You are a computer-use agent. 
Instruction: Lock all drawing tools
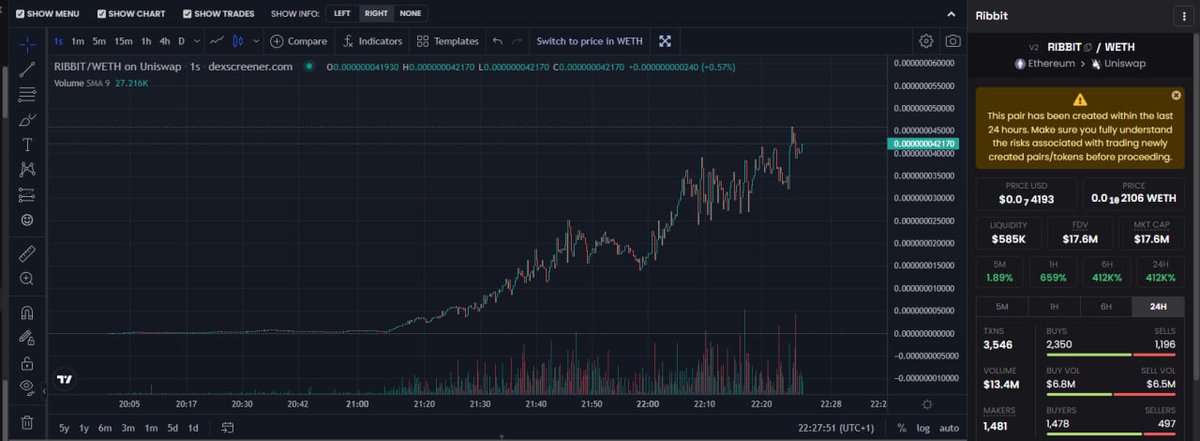28,362
